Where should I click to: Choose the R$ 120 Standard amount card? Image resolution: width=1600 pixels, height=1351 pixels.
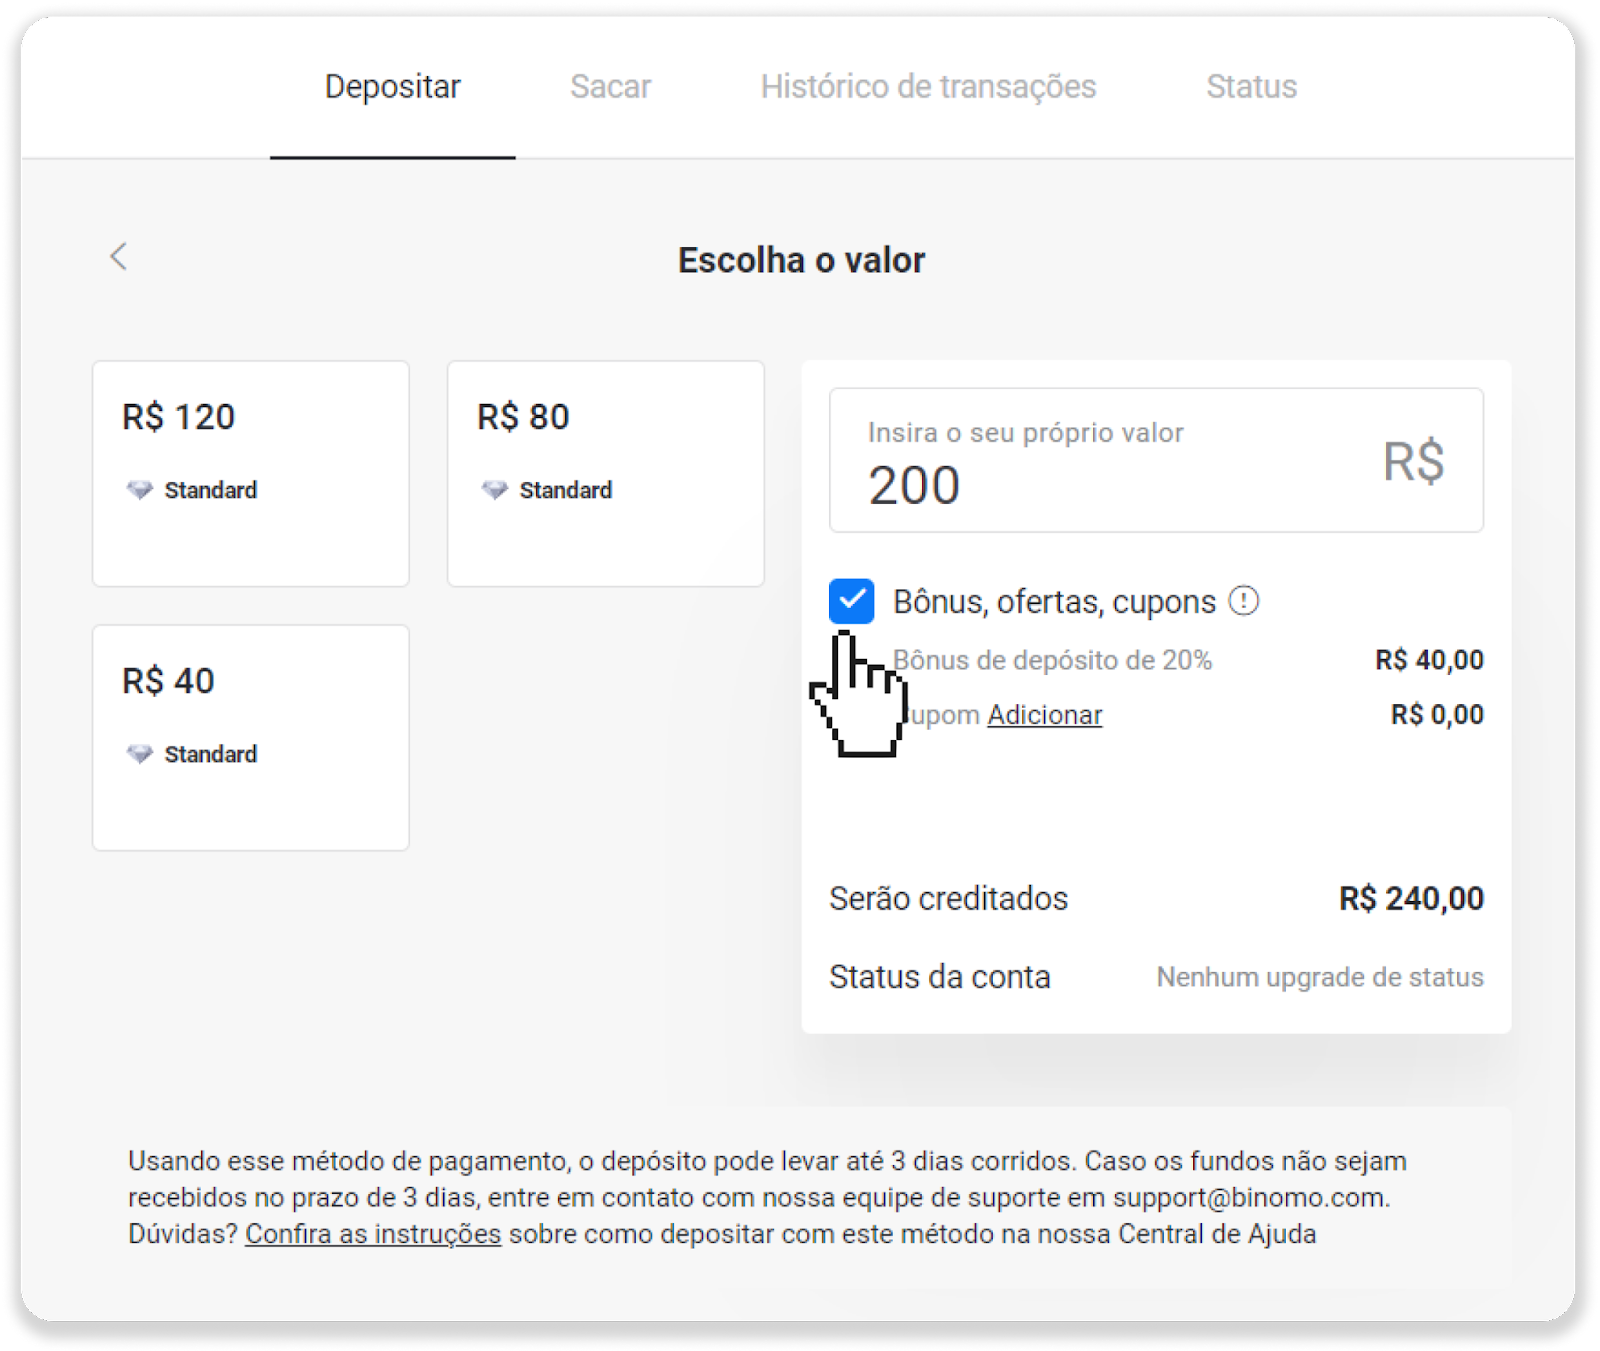(251, 474)
